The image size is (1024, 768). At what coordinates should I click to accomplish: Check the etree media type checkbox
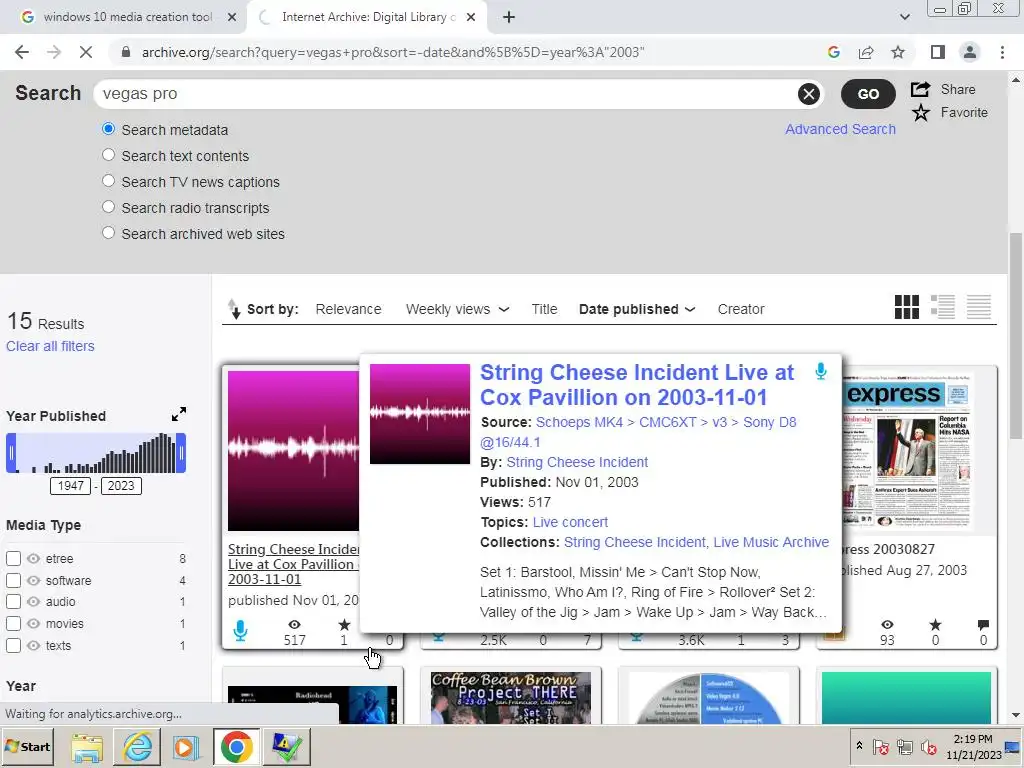click(x=13, y=559)
